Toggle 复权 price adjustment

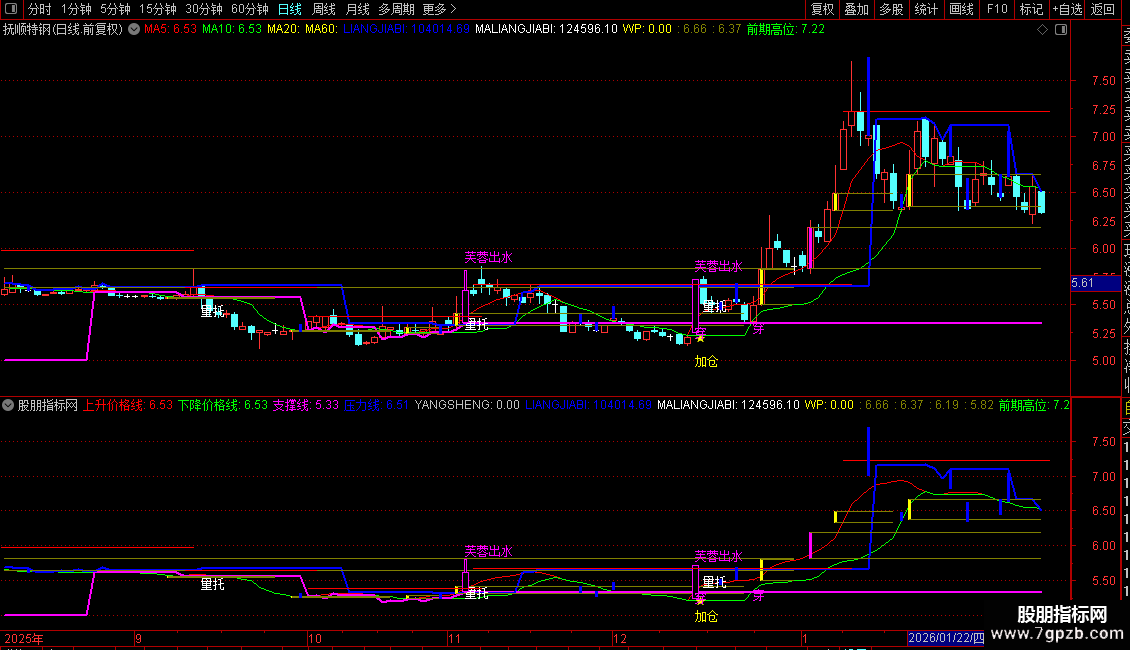(822, 9)
